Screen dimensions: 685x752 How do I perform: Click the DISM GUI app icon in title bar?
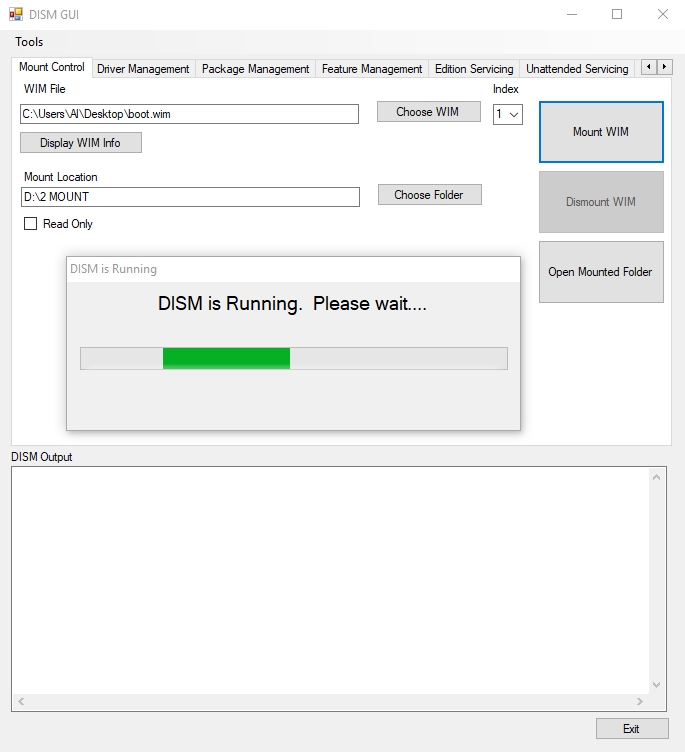pyautogui.click(x=16, y=14)
